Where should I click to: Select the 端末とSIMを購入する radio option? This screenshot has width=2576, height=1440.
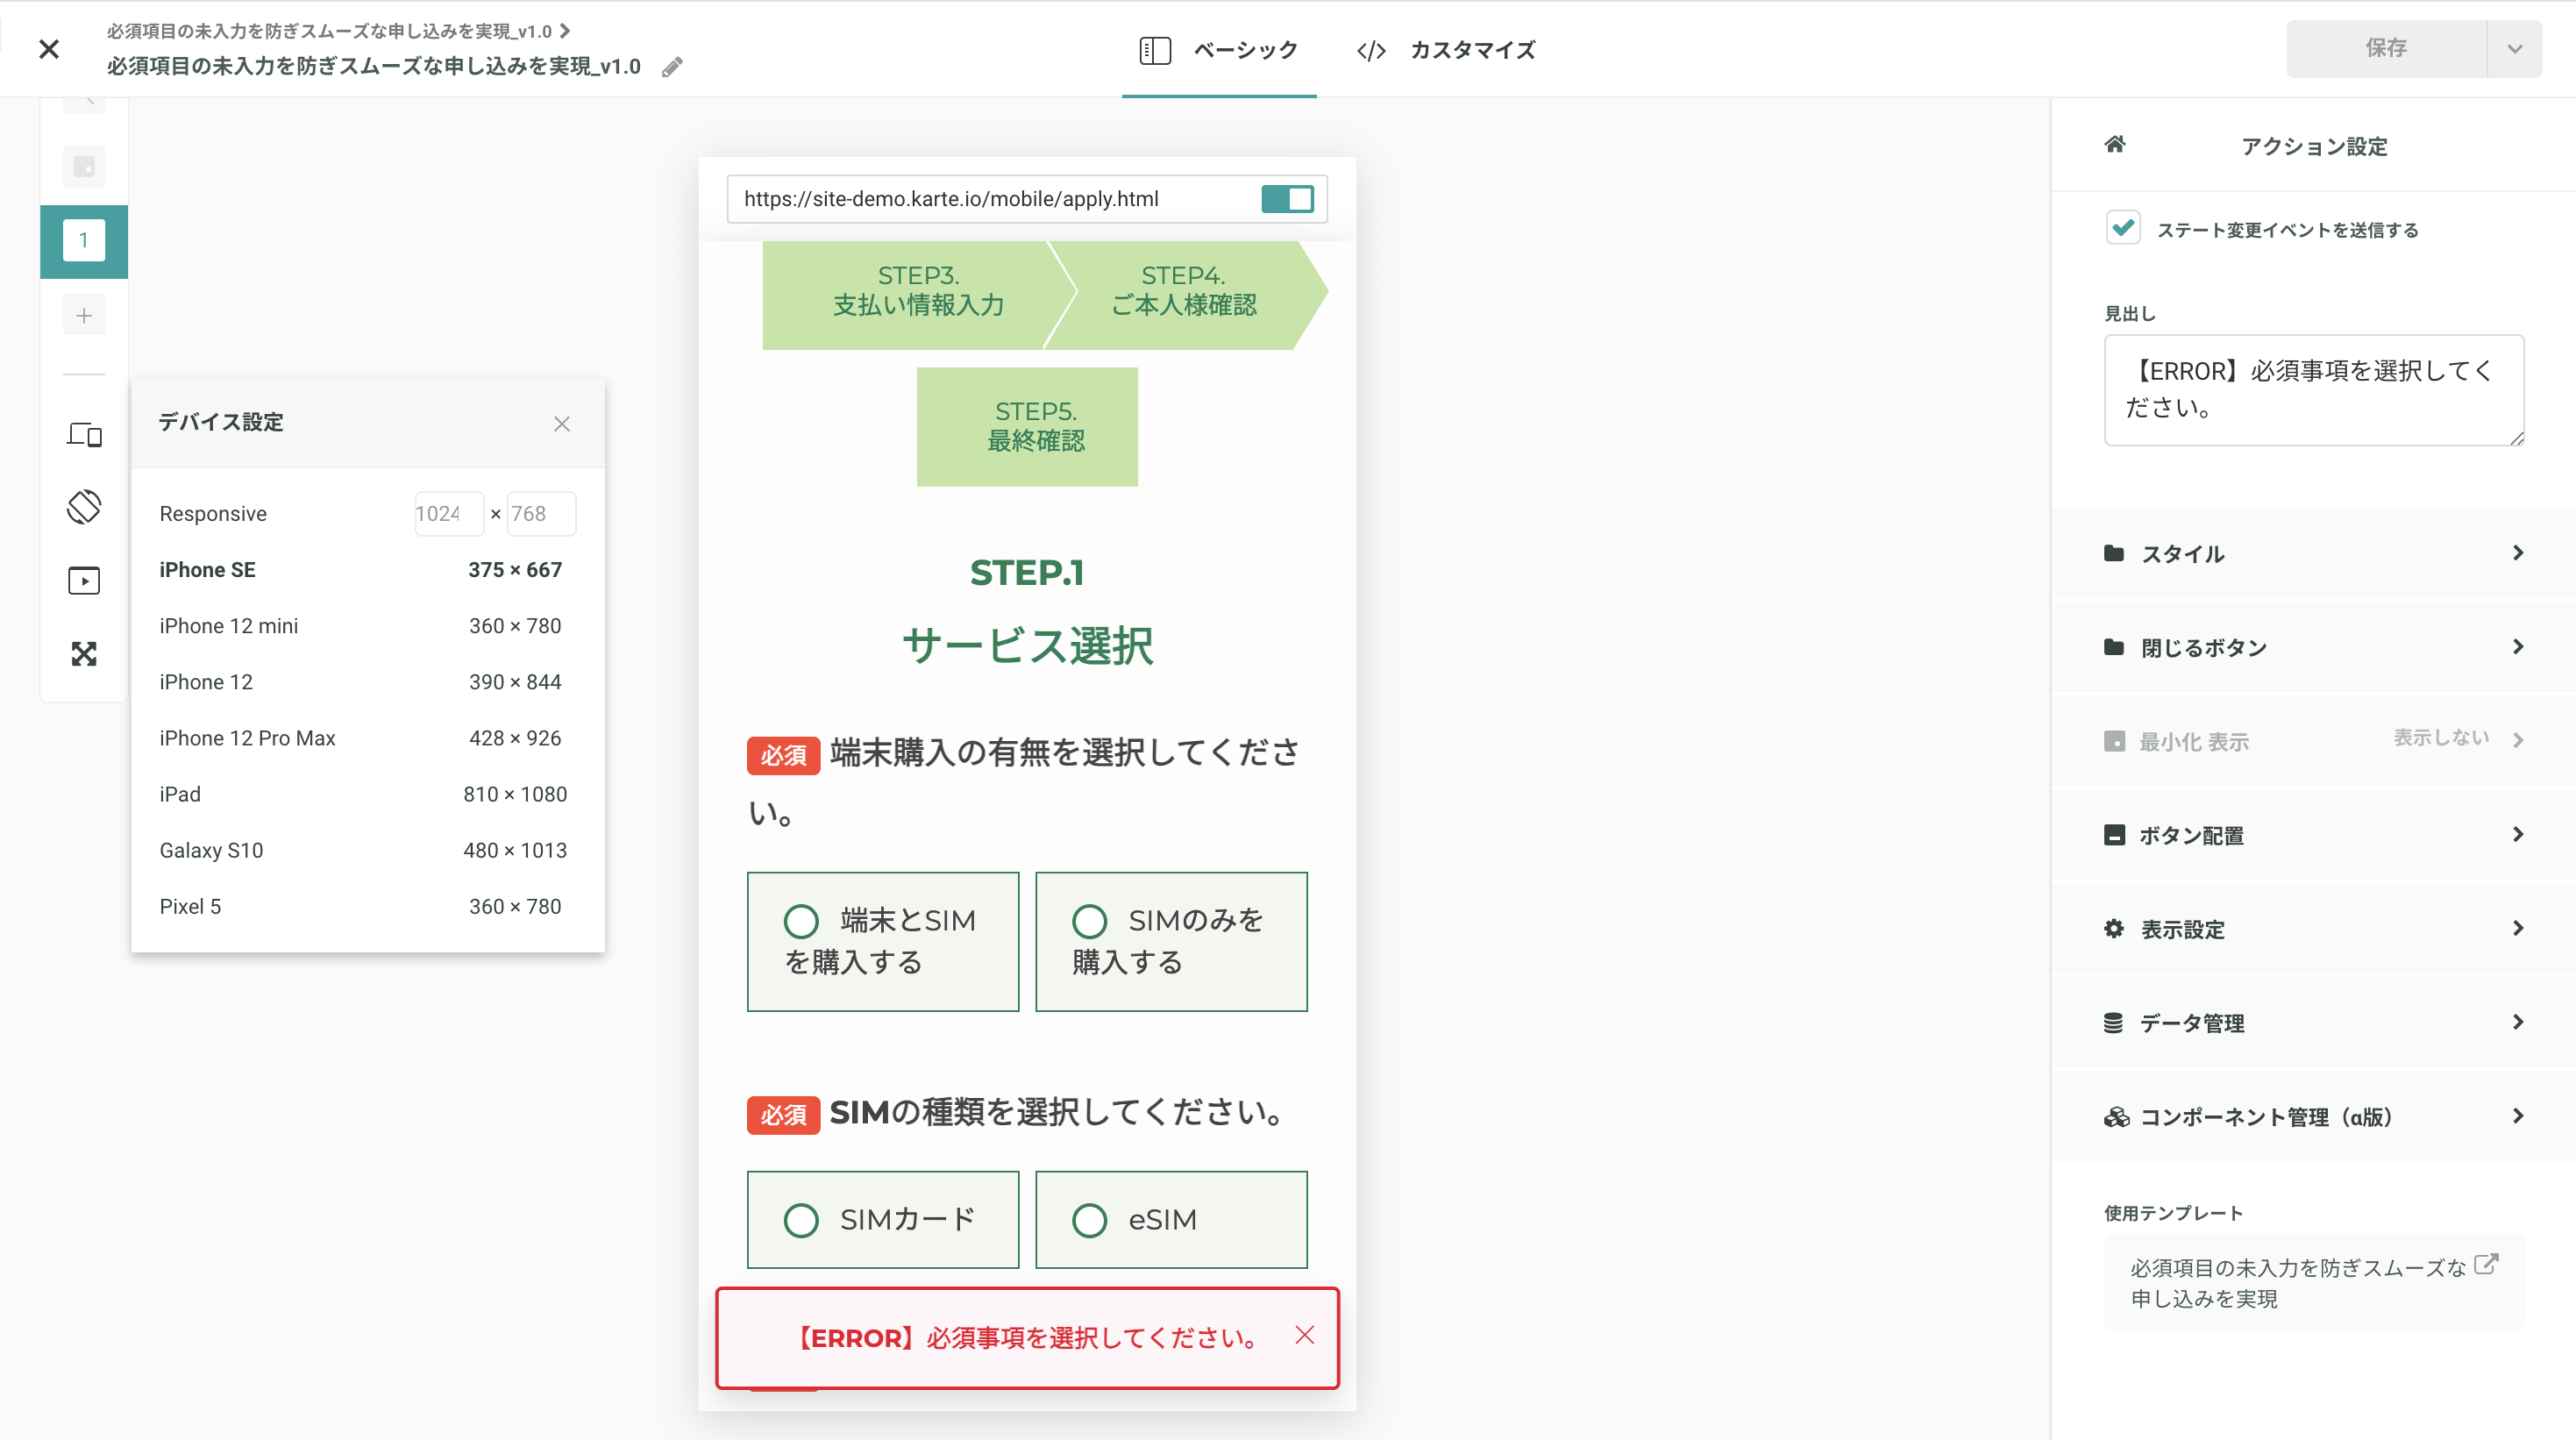click(x=801, y=921)
